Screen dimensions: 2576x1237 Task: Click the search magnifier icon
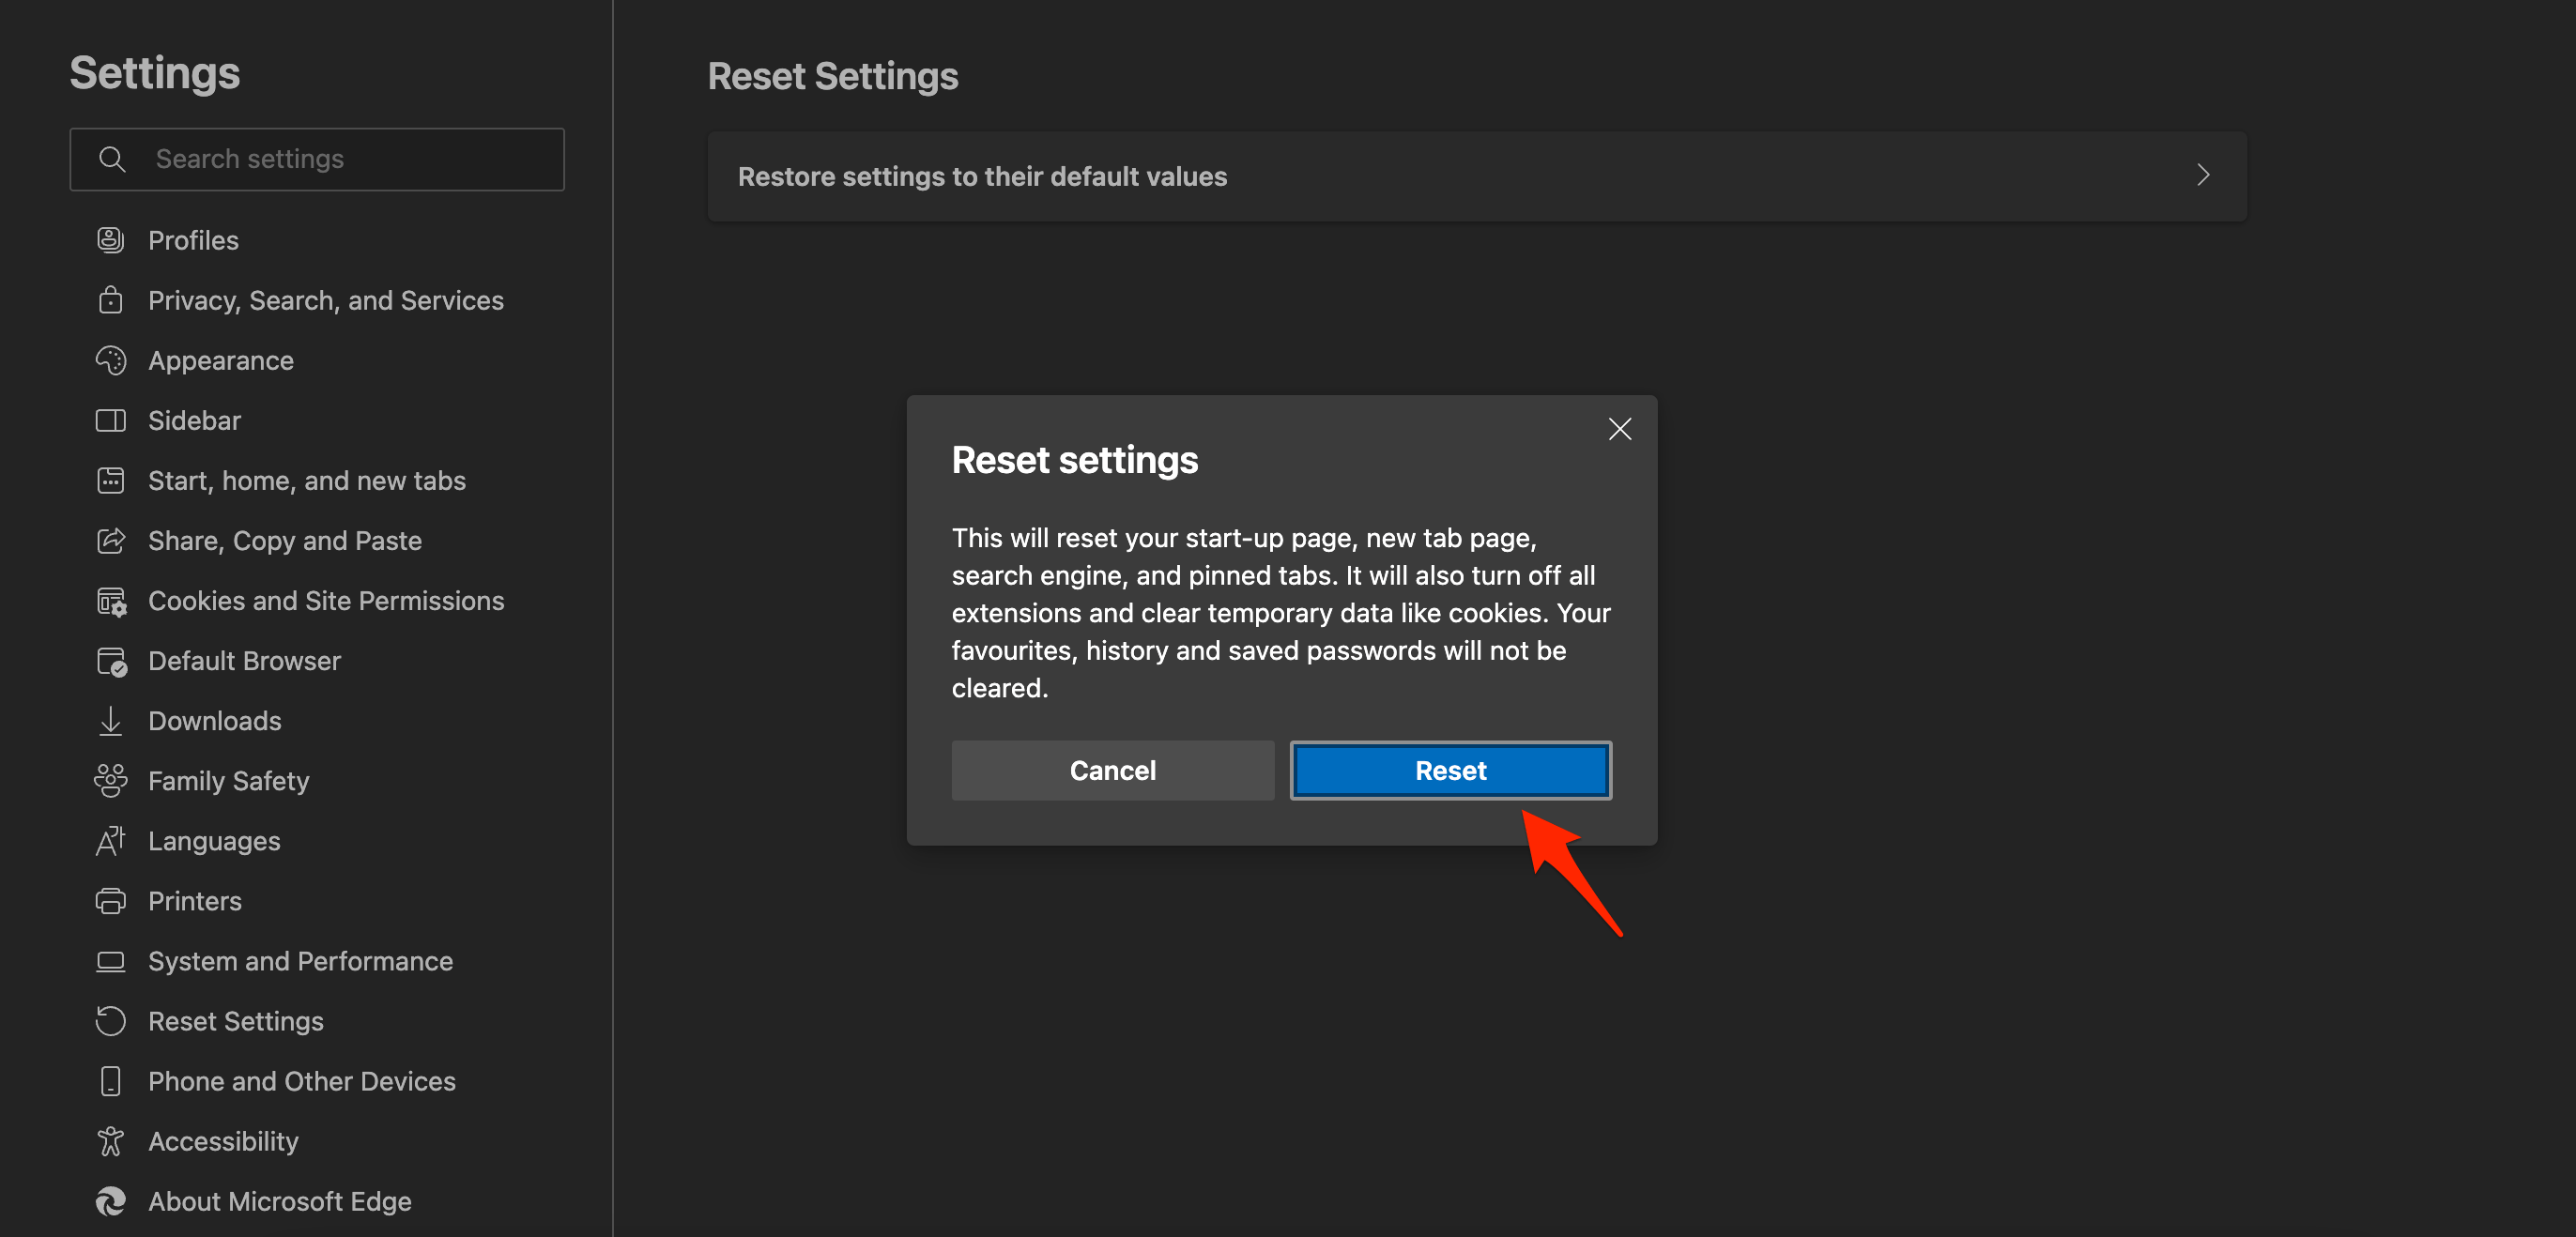[113, 159]
